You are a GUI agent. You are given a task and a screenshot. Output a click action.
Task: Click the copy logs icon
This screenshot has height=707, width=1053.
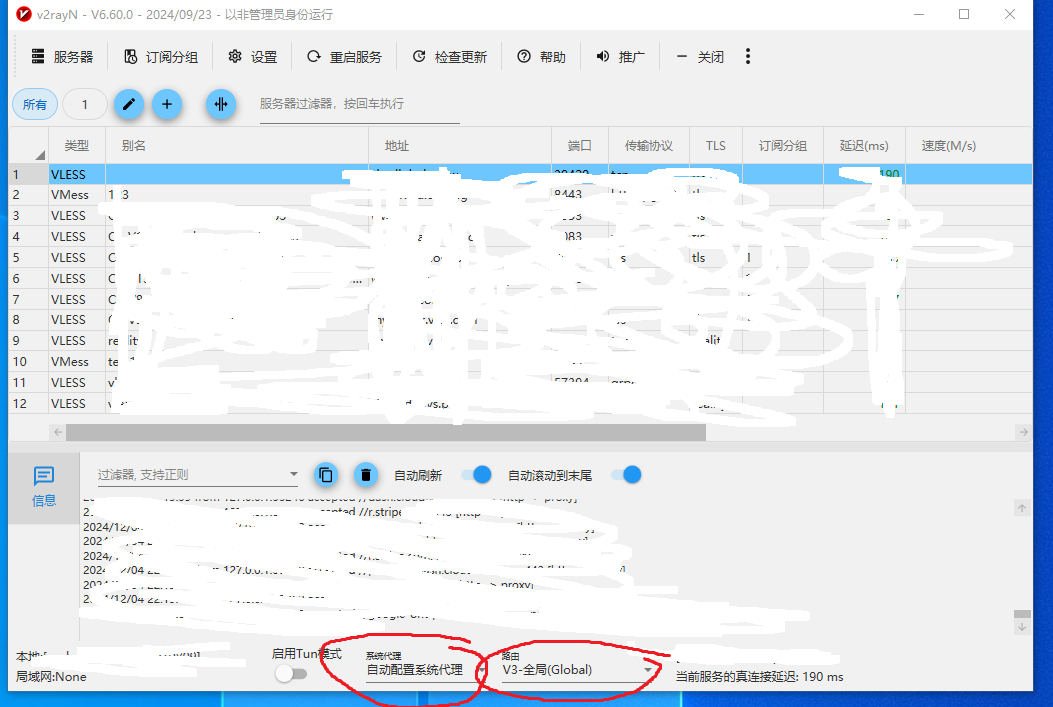click(326, 474)
